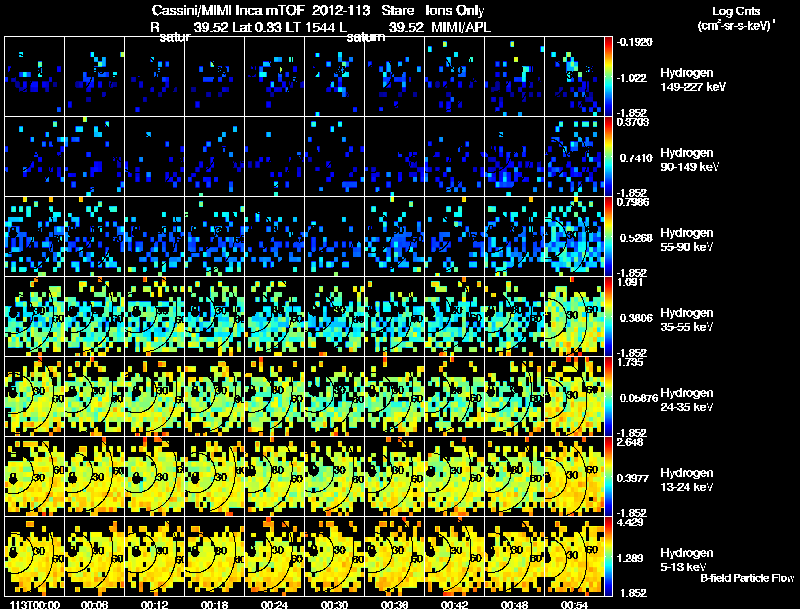Select the 00:48 panel in 90-149 keV row
The image size is (800, 609).
514,157
